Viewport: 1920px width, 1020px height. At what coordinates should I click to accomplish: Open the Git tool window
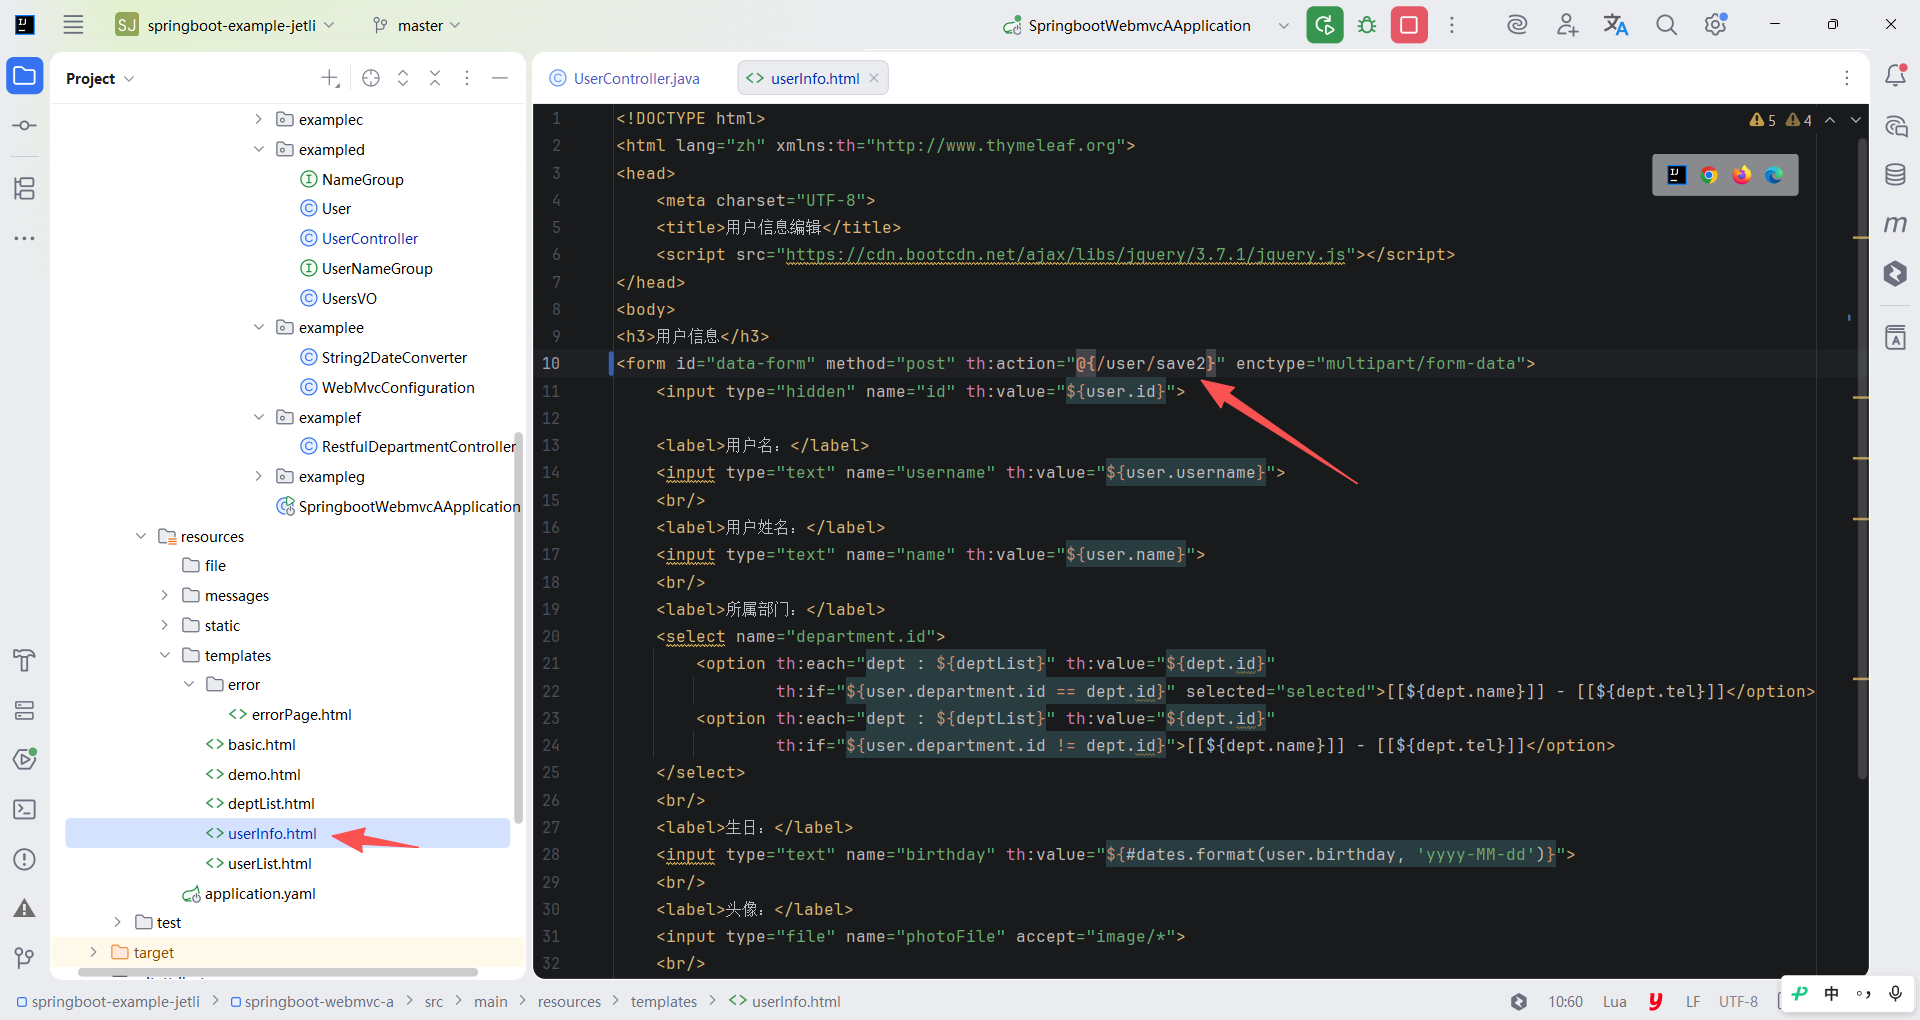click(x=25, y=958)
